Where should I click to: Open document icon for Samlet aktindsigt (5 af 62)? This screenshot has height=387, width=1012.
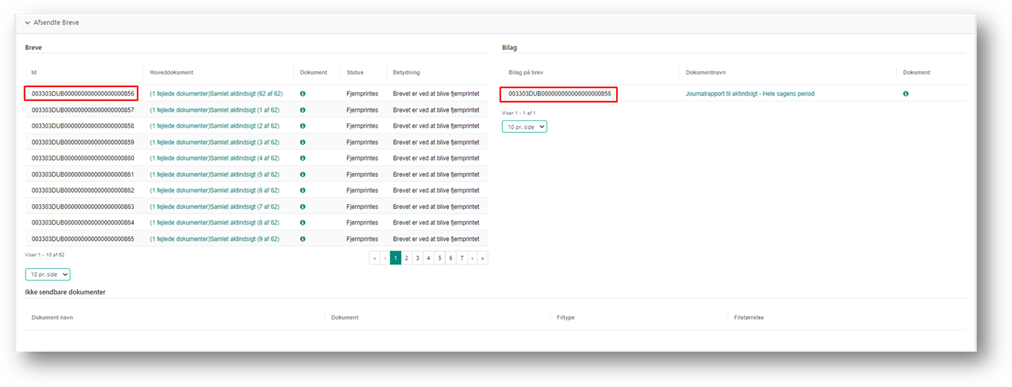(303, 174)
